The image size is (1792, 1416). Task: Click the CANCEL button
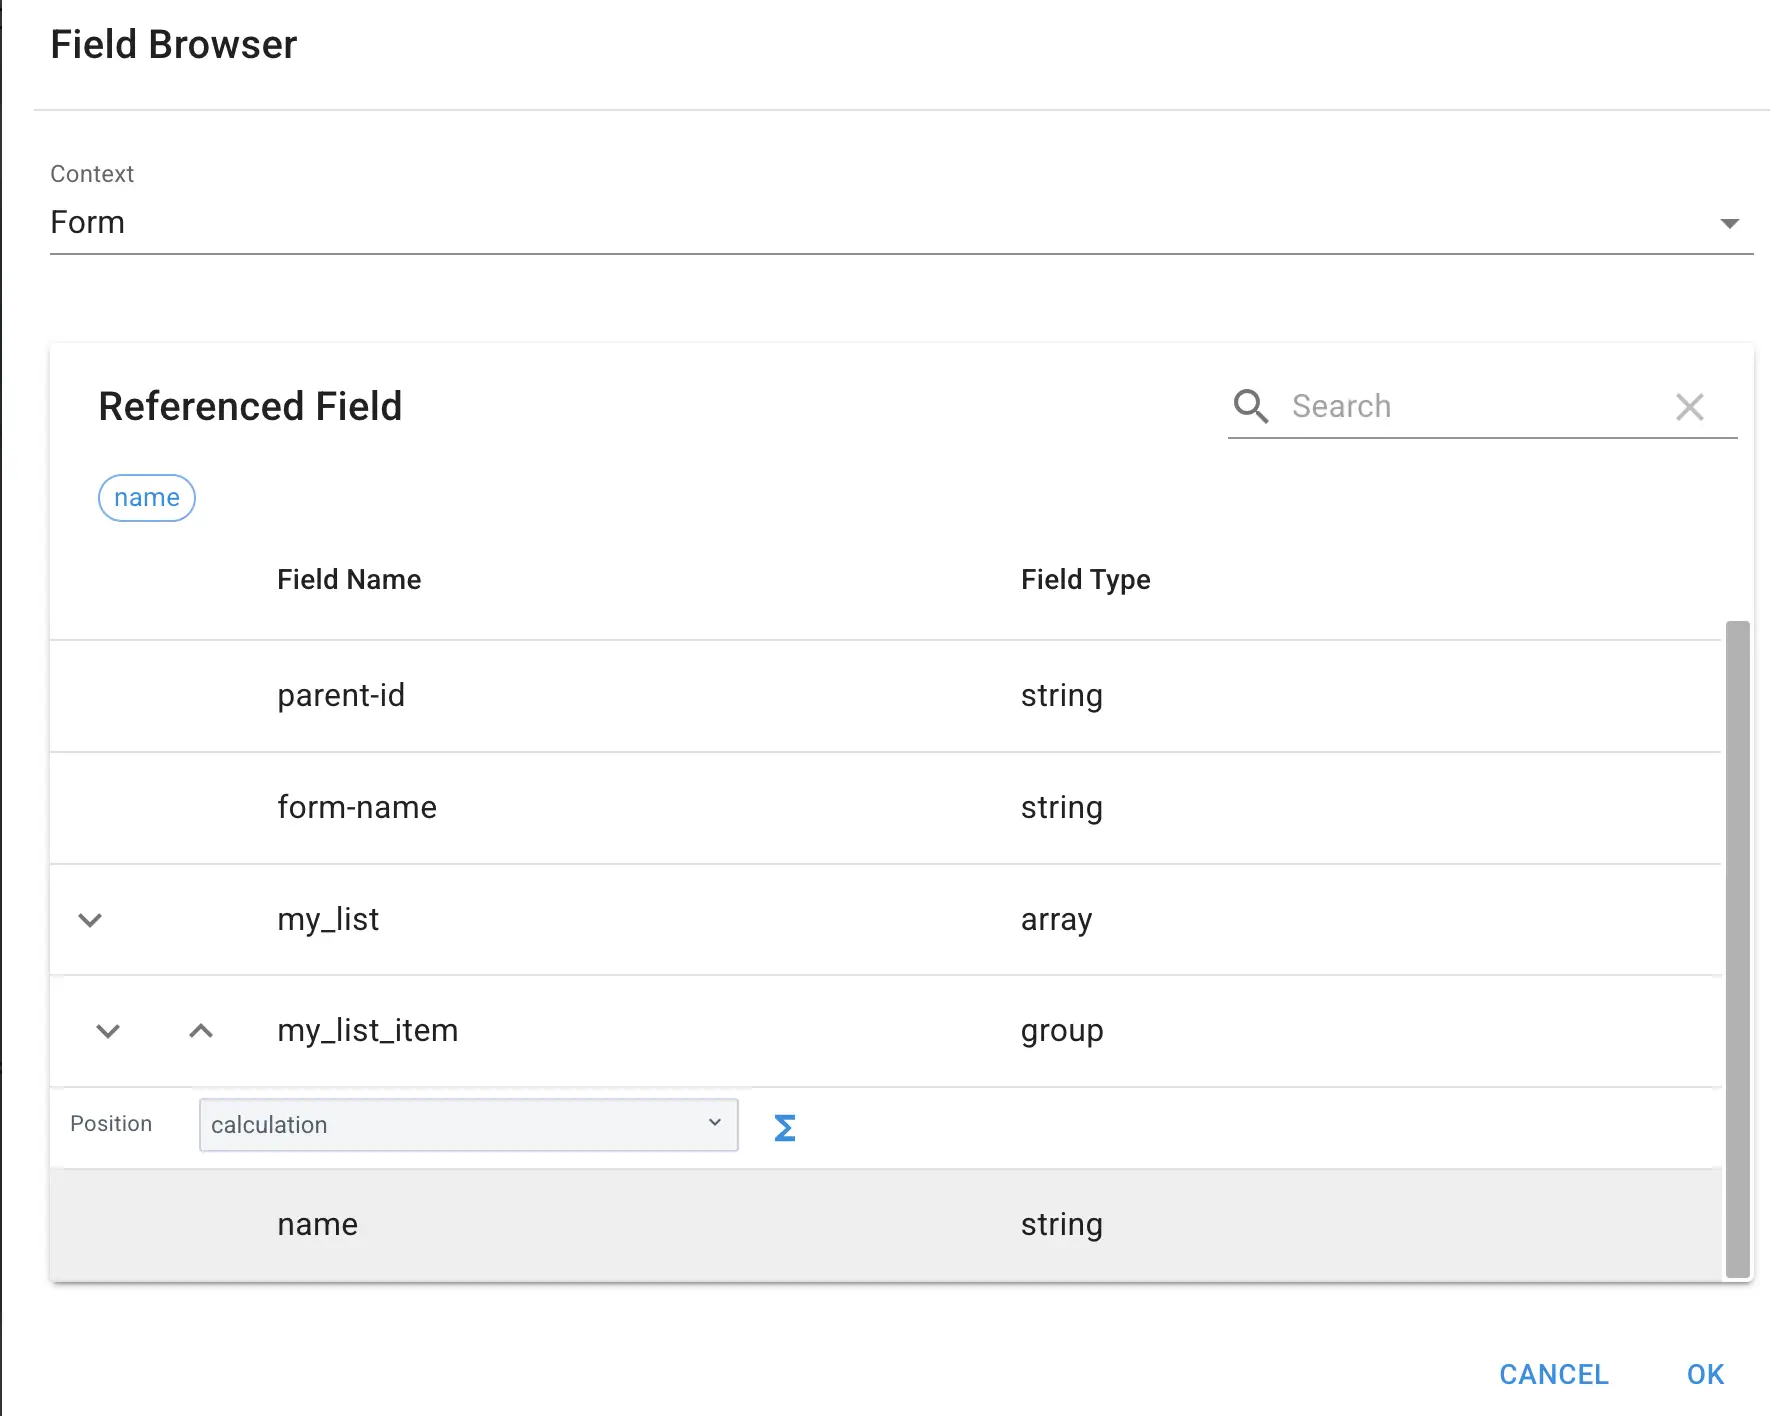[1553, 1374]
